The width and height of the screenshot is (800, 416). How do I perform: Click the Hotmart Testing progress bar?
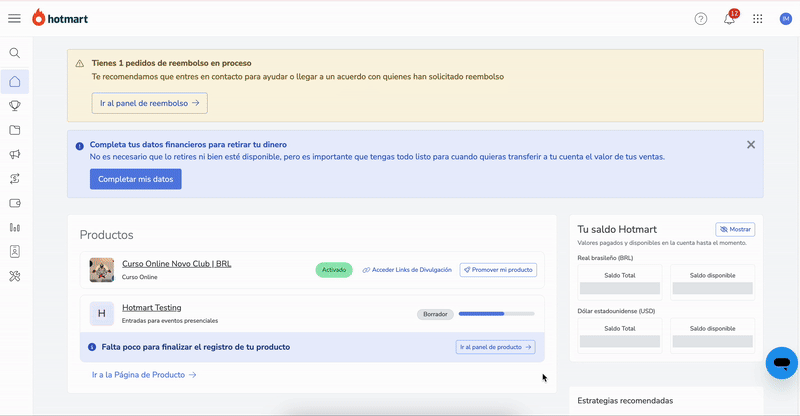496,314
